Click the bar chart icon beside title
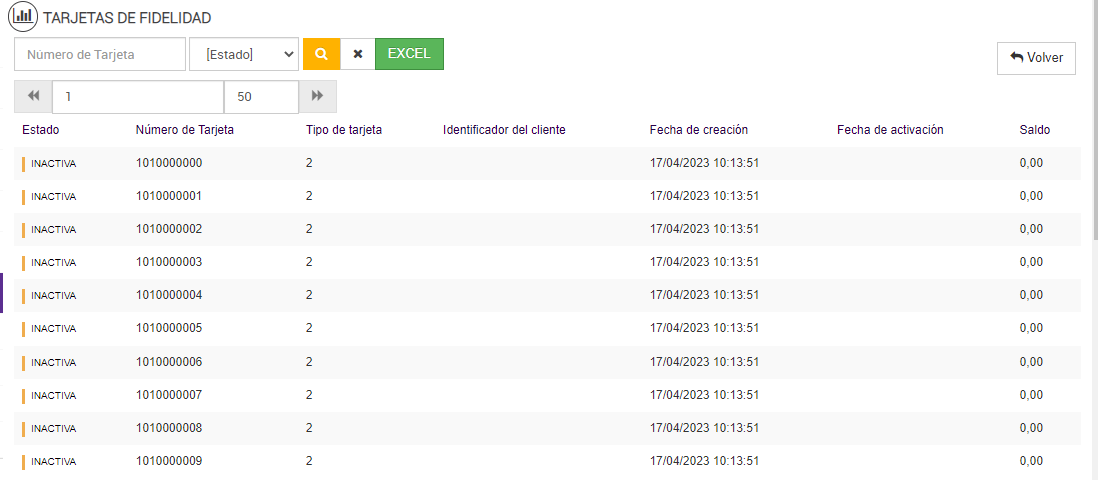The image size is (1098, 480). click(x=23, y=17)
